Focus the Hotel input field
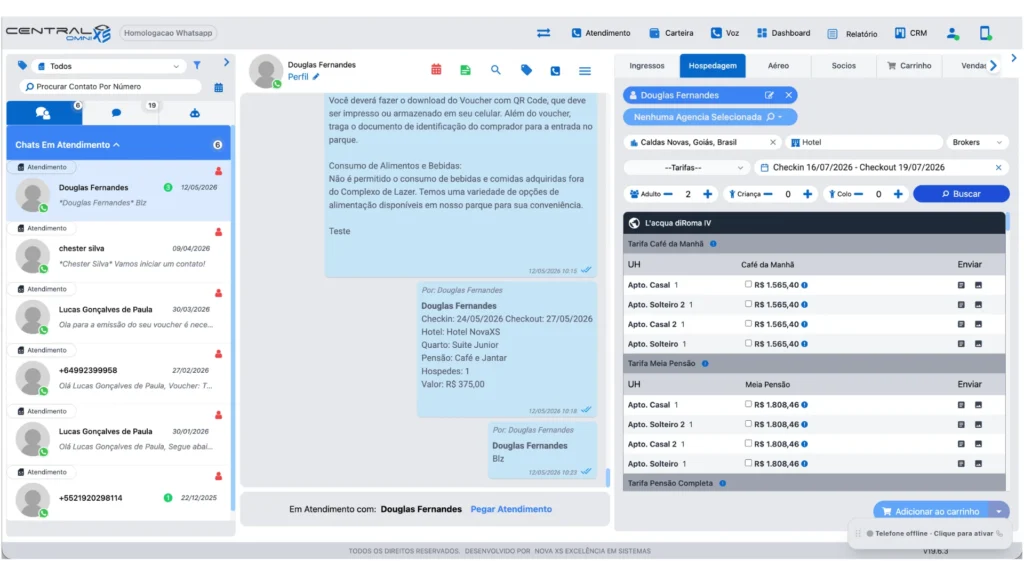Viewport: 1024px width, 576px height. [x=863, y=142]
